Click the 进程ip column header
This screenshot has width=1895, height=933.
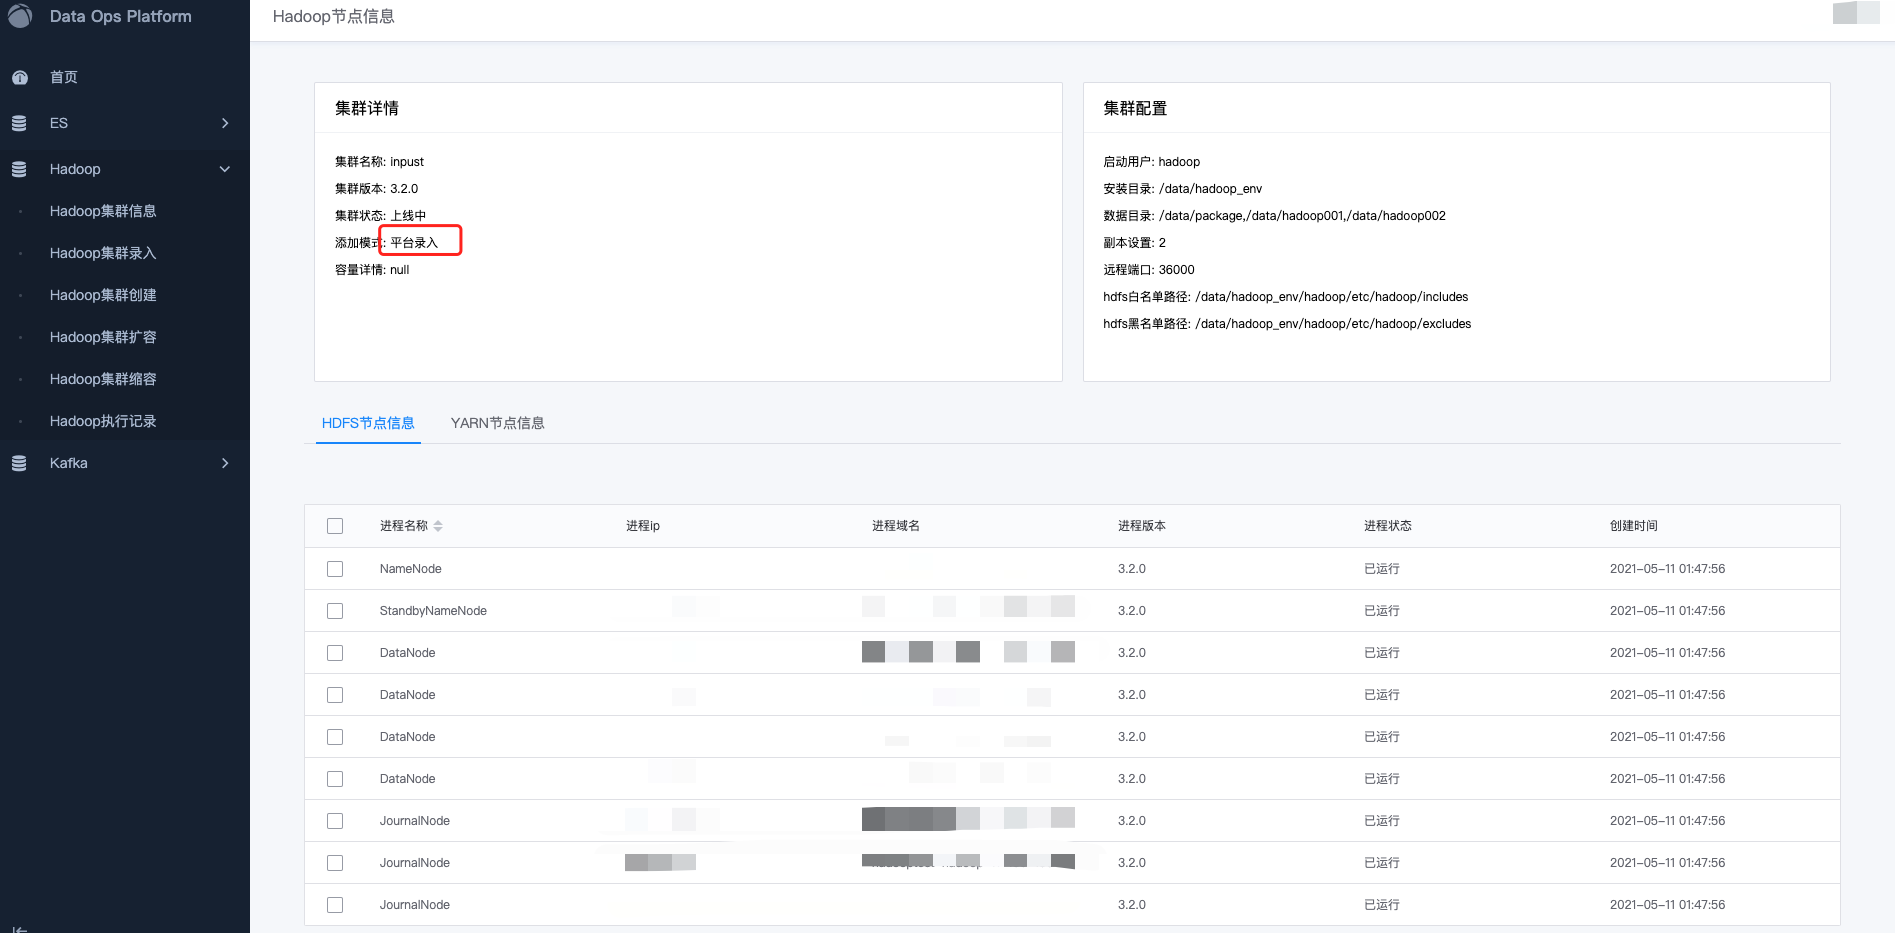pos(643,526)
